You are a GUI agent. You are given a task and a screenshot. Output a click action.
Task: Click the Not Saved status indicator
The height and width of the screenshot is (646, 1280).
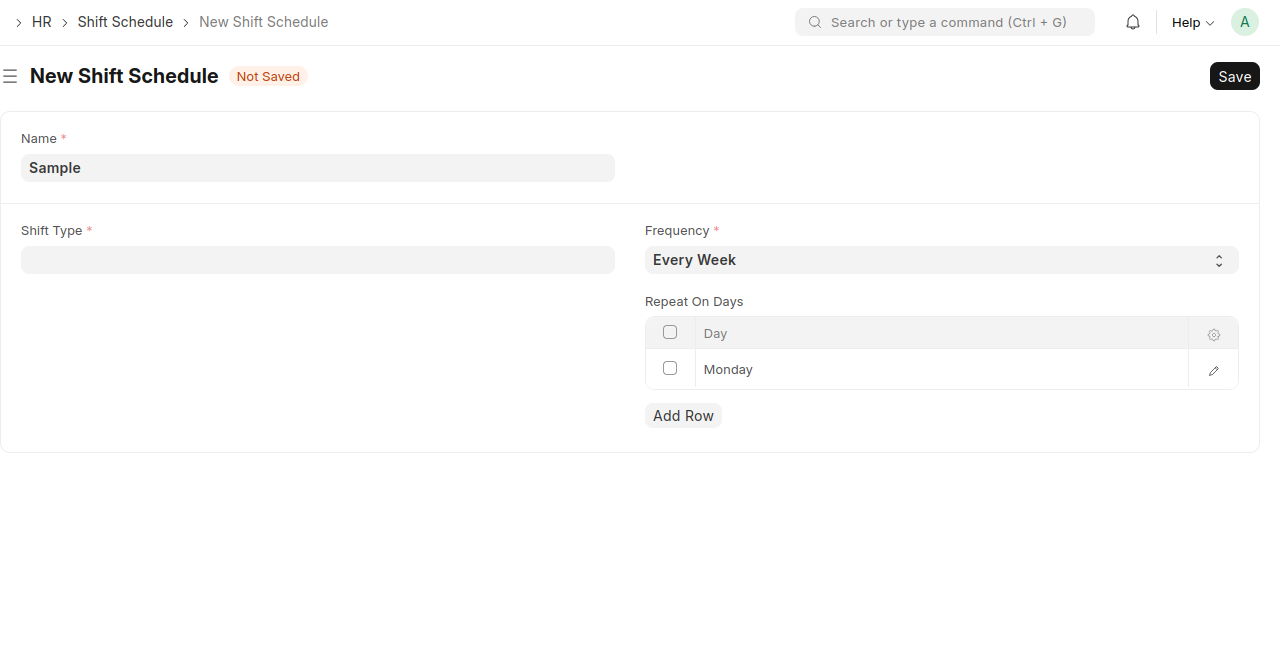[268, 76]
